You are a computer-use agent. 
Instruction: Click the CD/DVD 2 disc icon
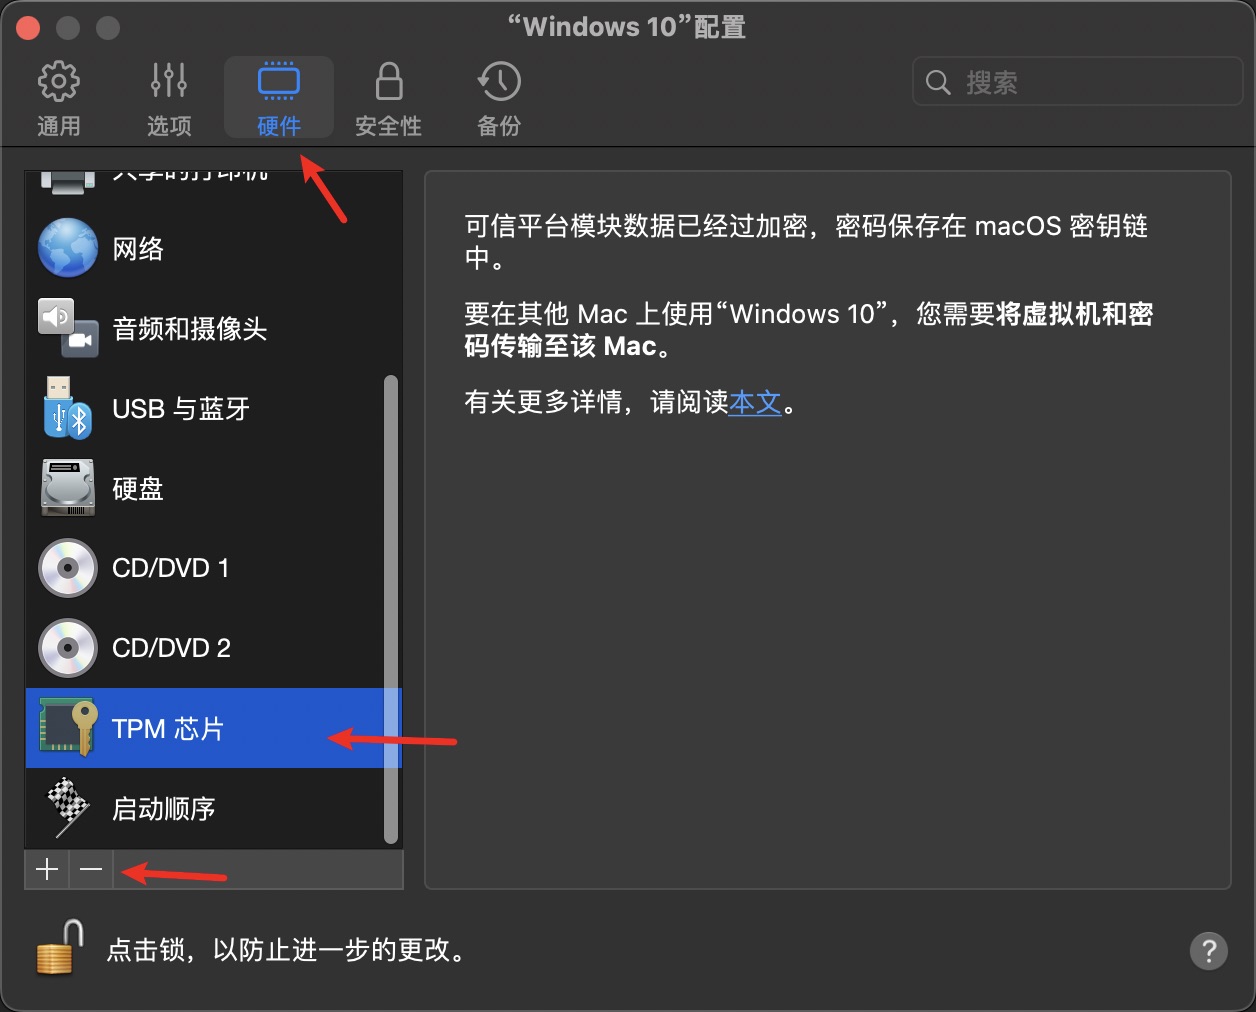coord(68,648)
